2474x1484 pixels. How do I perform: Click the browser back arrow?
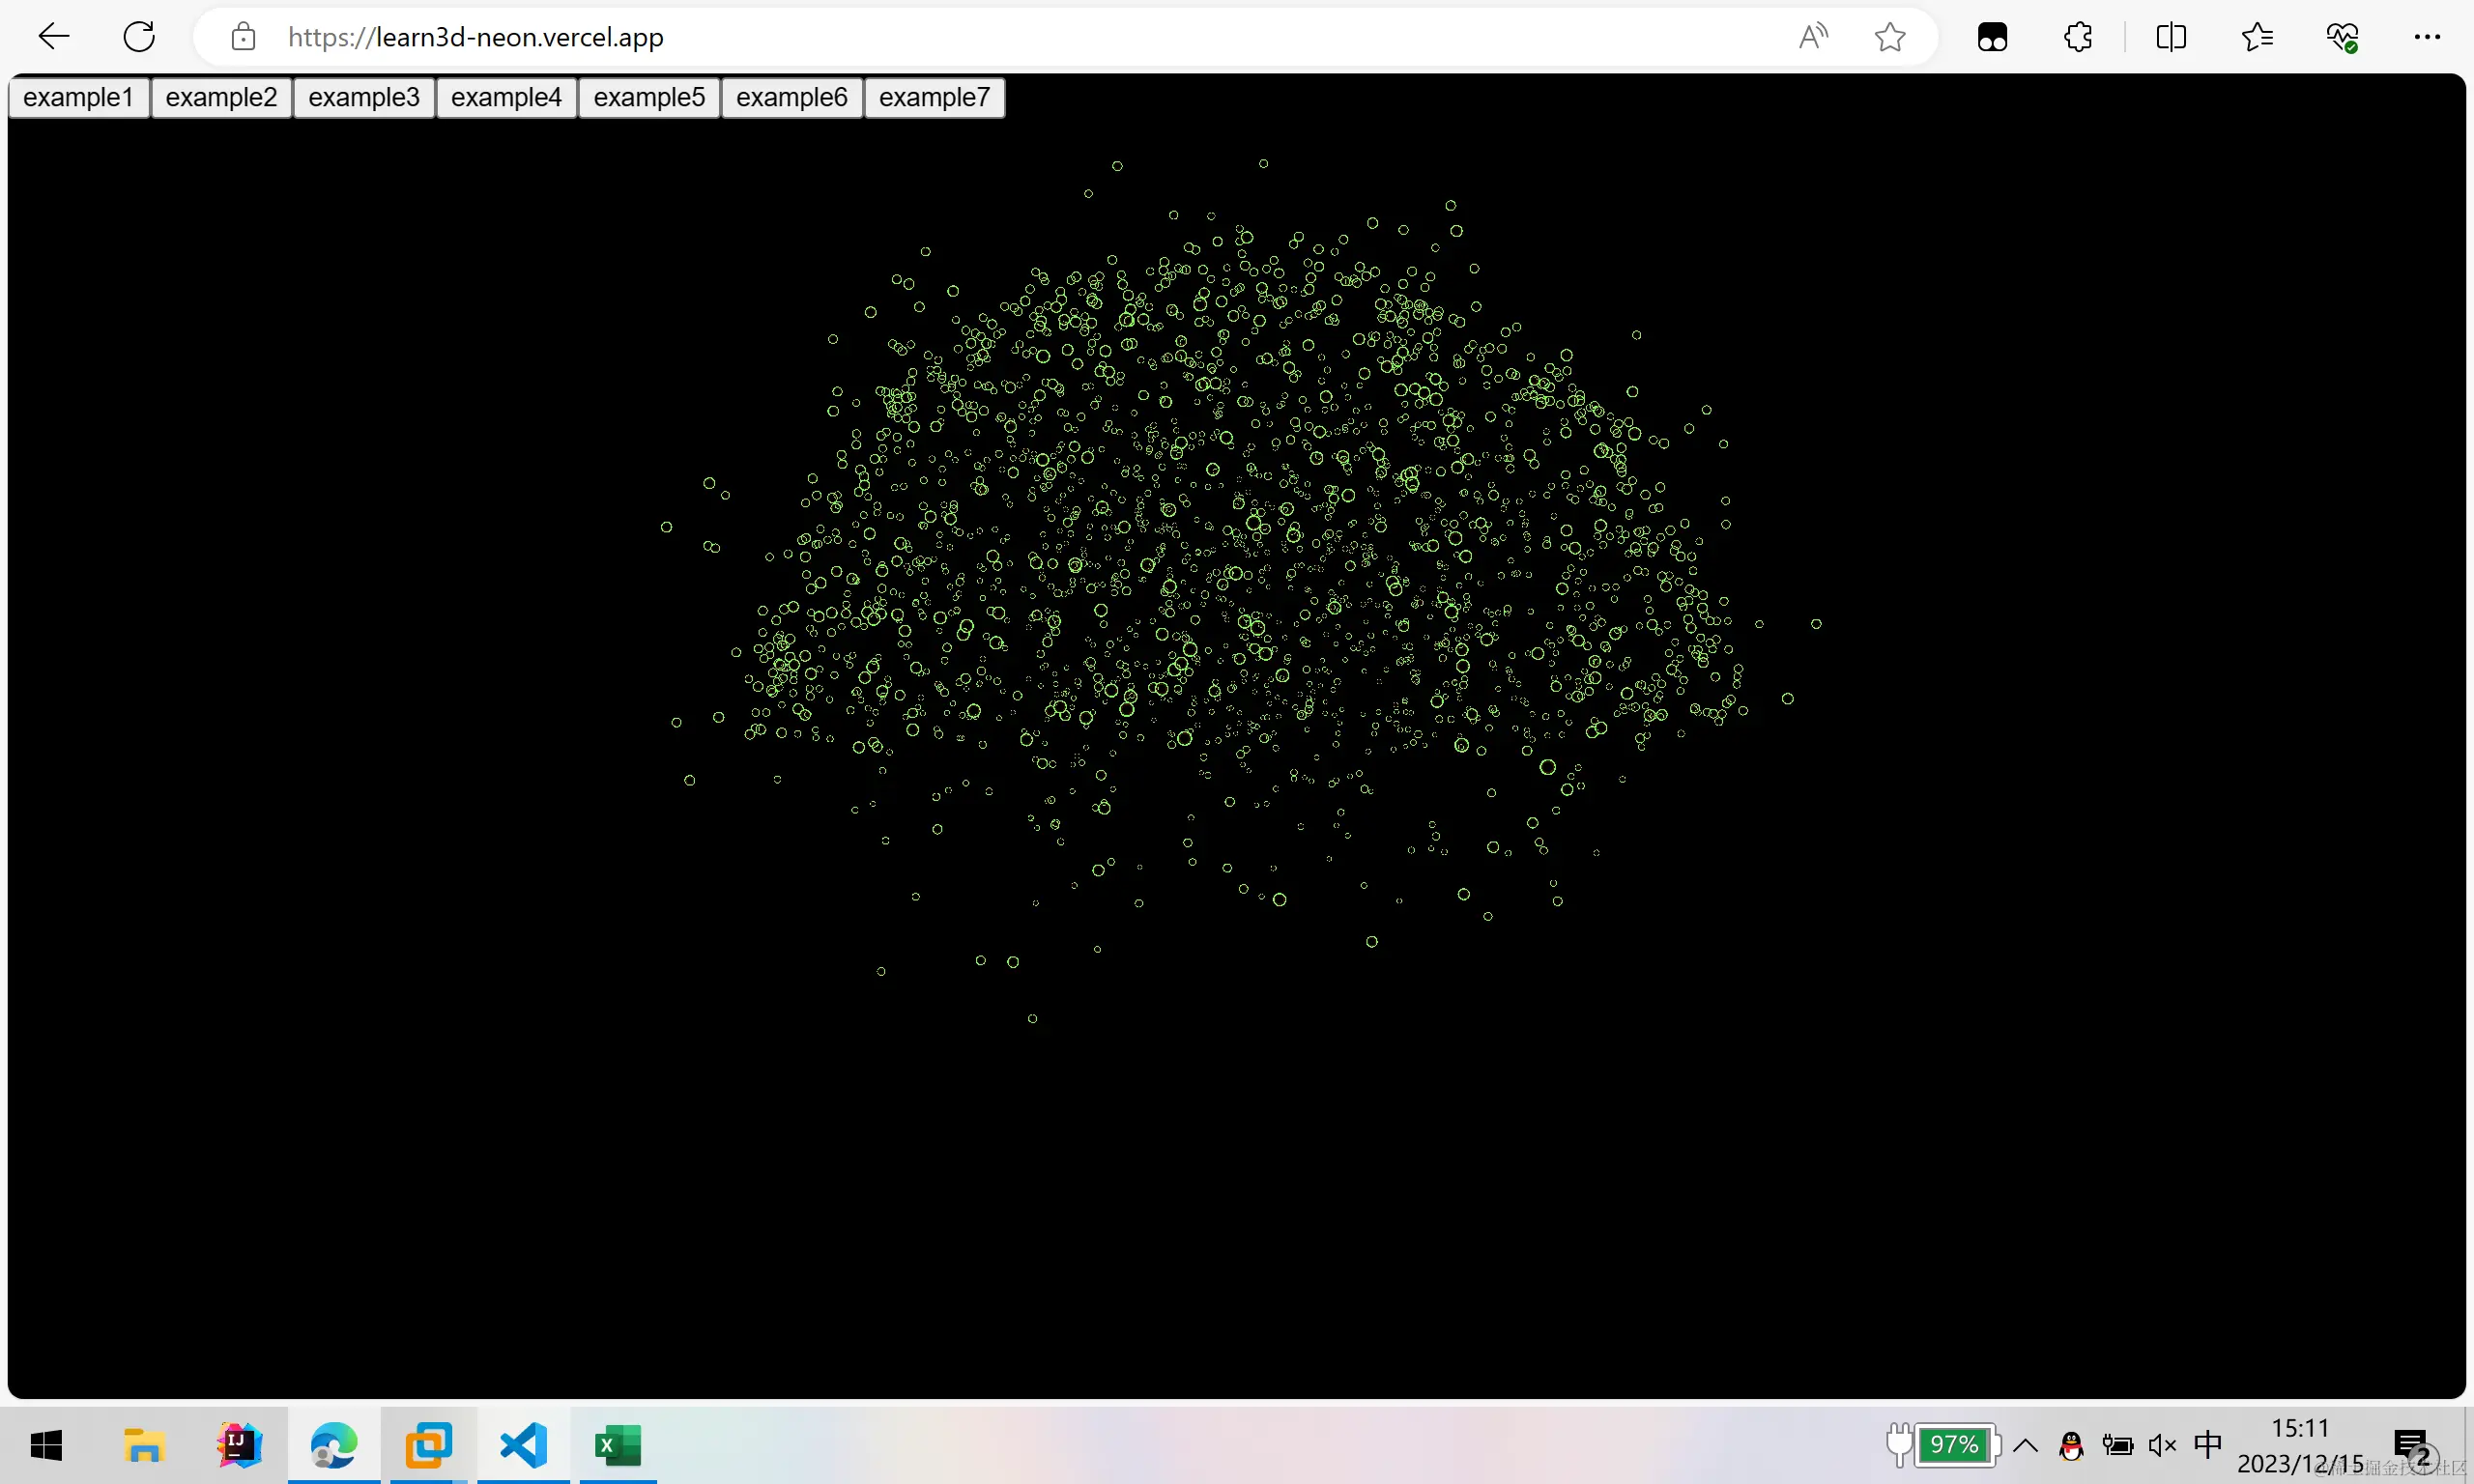click(x=53, y=37)
